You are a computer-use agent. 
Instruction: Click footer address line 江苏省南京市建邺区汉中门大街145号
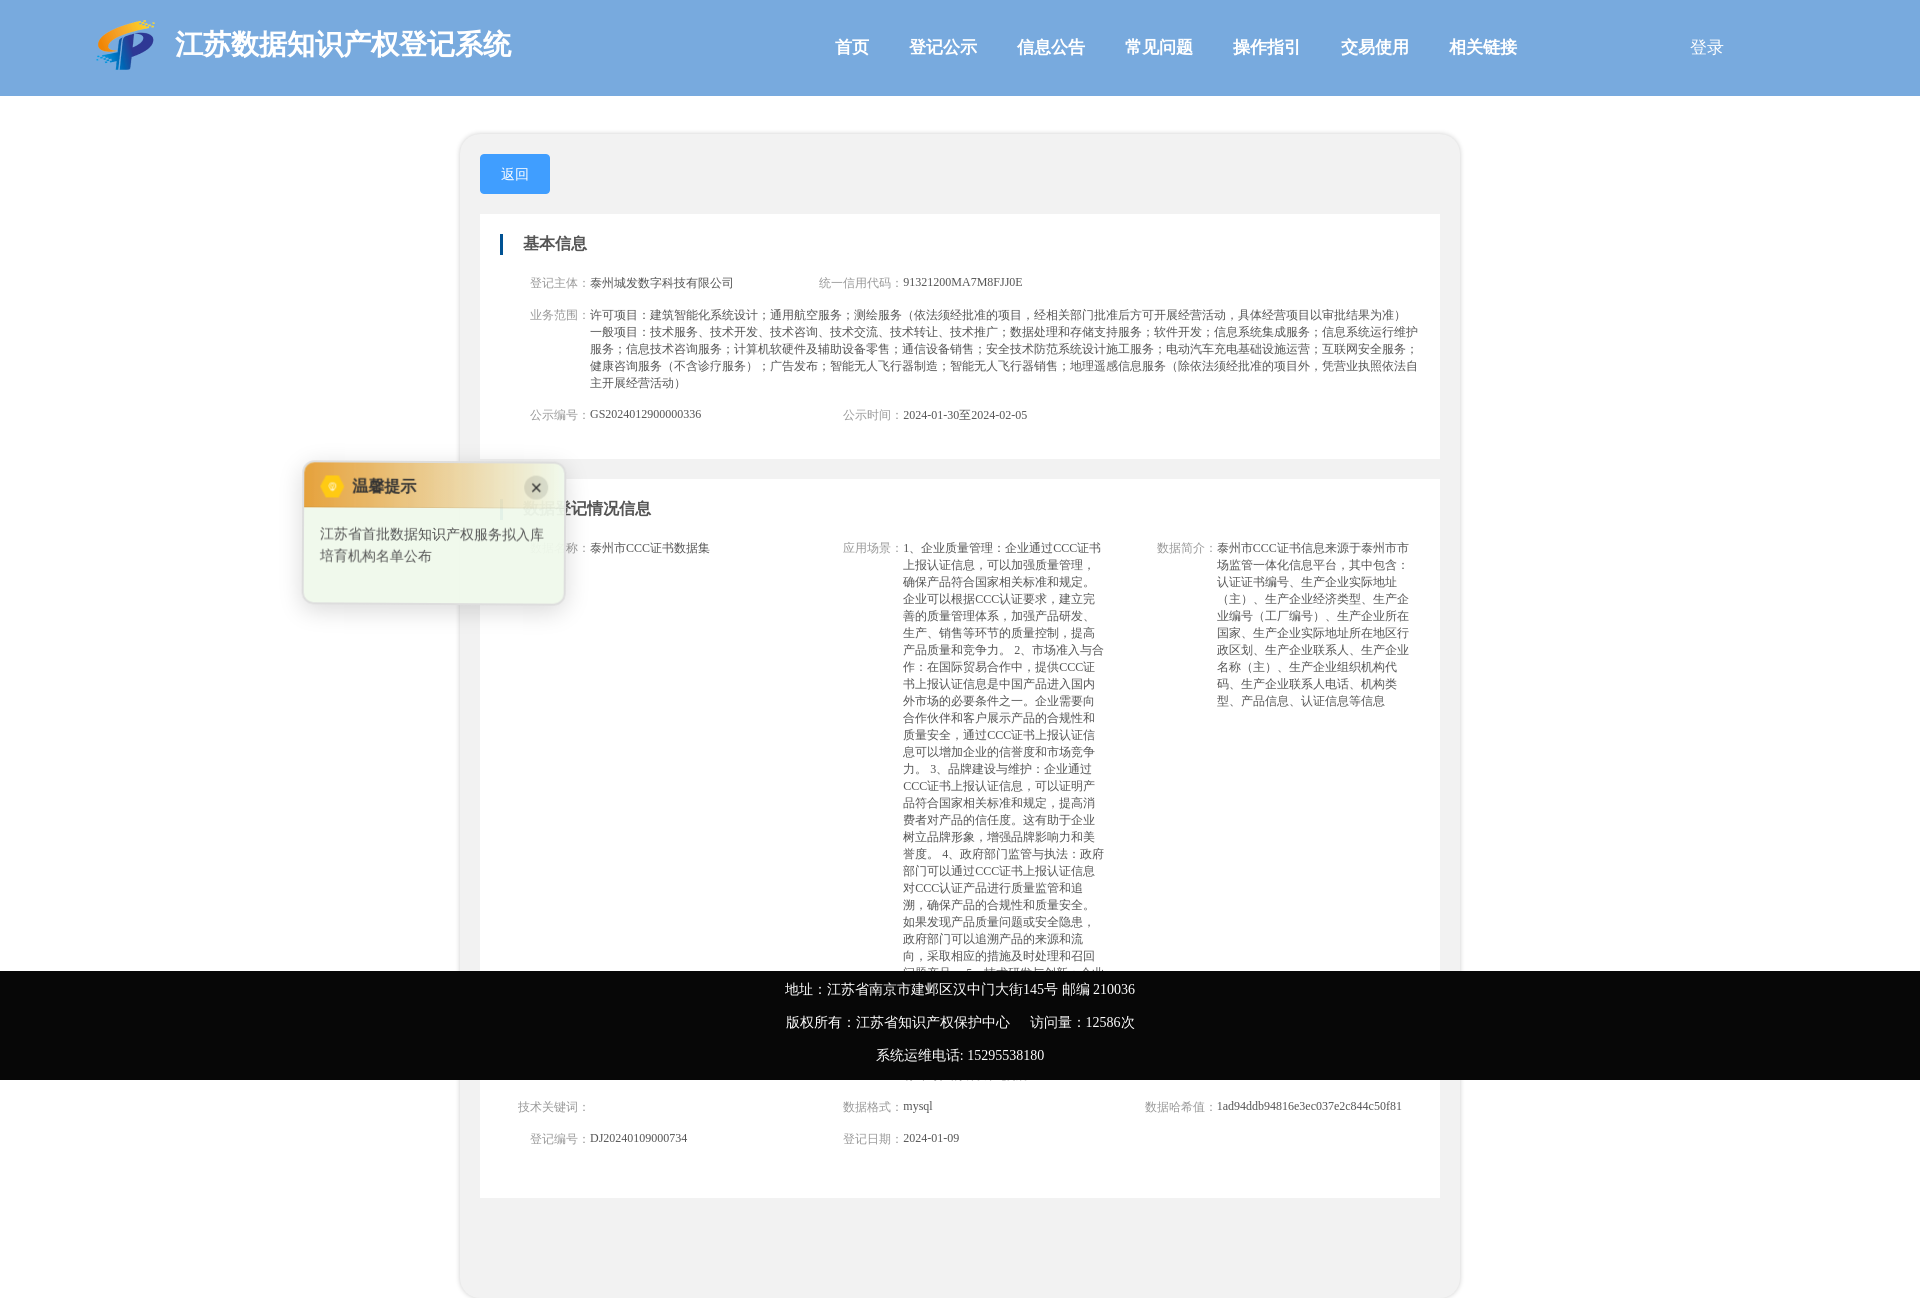[942, 989]
